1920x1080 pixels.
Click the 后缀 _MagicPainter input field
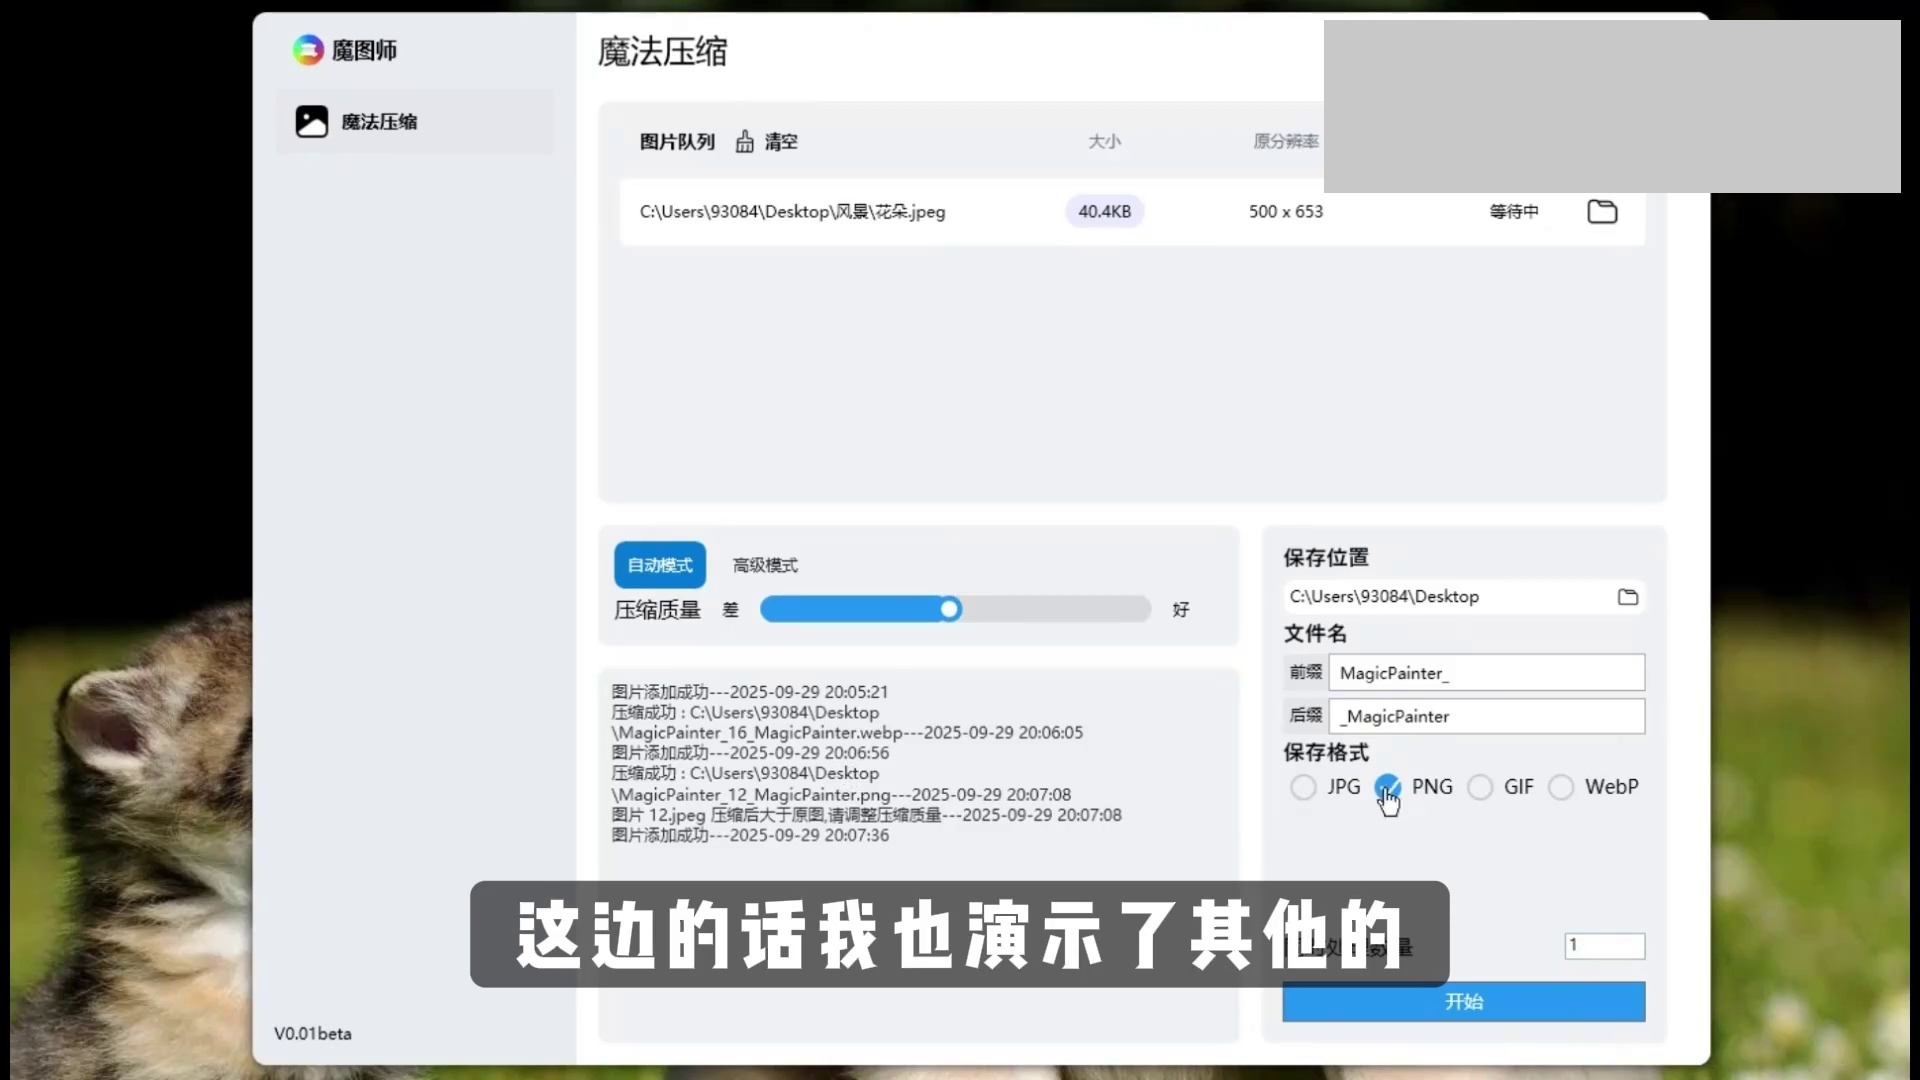pyautogui.click(x=1486, y=716)
